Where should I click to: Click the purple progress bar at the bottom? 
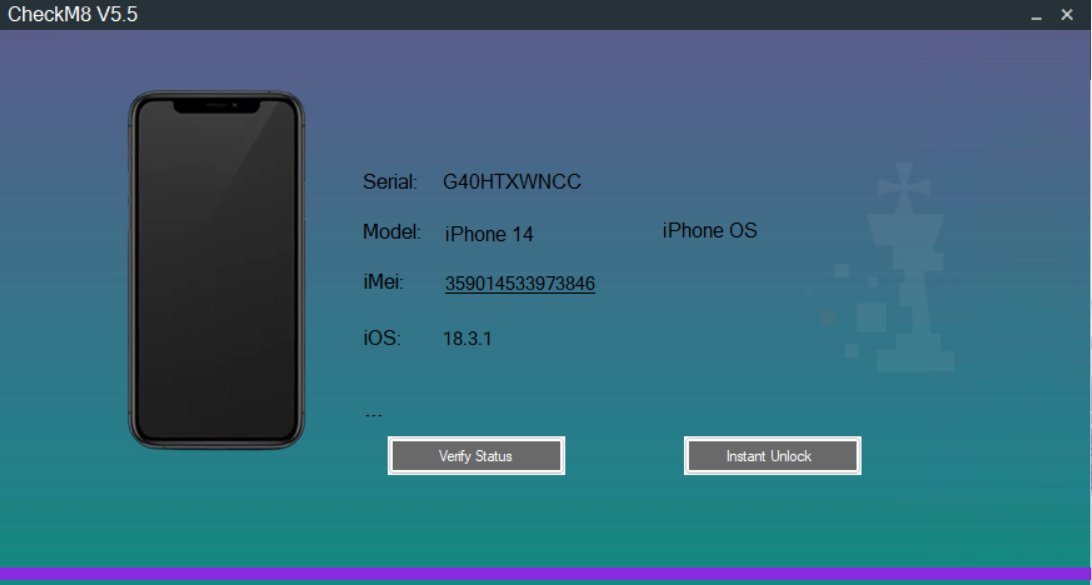[x=546, y=575]
